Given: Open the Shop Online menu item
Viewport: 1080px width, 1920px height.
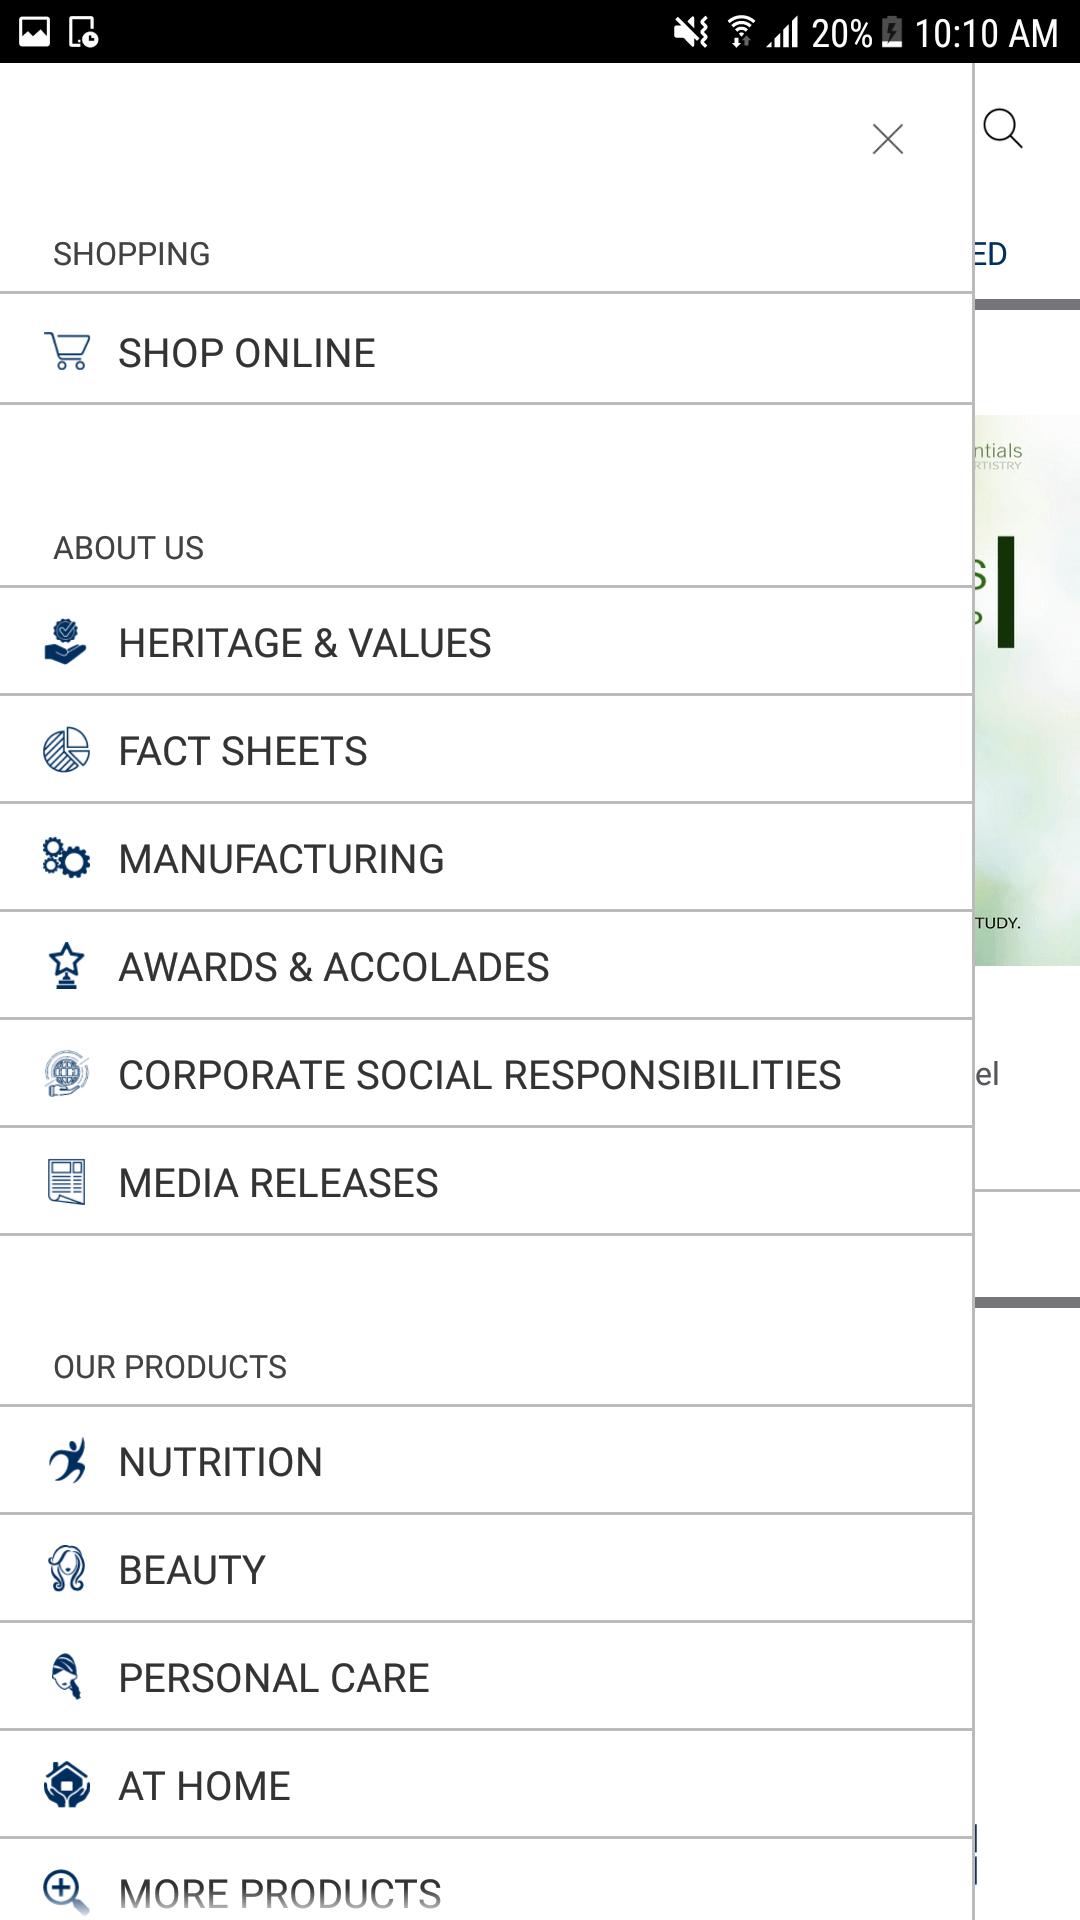Looking at the screenshot, I should 246,353.
